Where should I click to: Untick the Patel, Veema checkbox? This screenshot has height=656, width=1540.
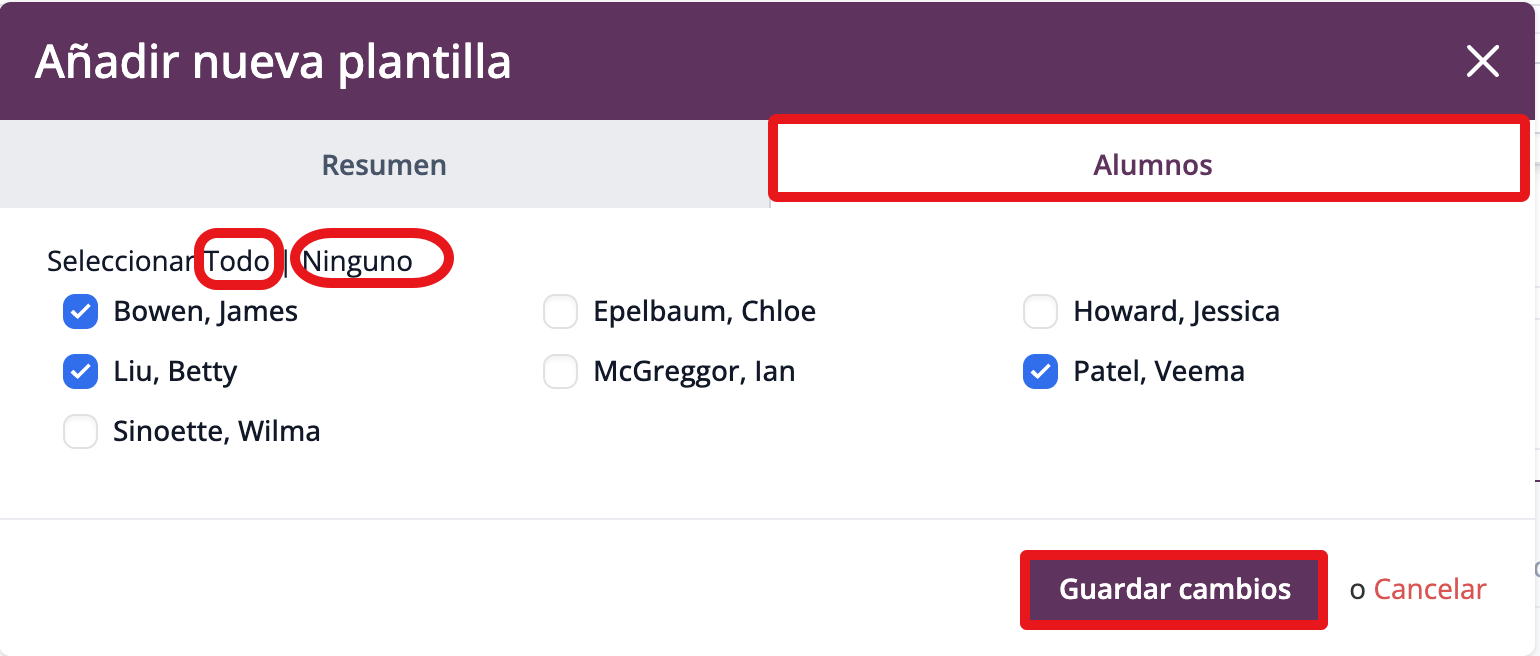[x=1040, y=372]
